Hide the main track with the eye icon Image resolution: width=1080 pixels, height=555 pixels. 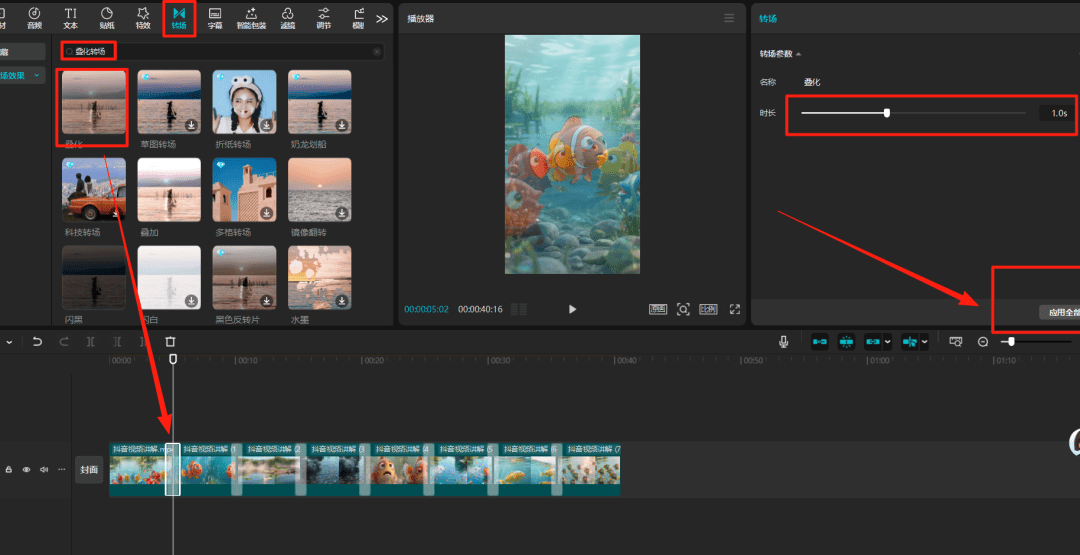click(26, 470)
